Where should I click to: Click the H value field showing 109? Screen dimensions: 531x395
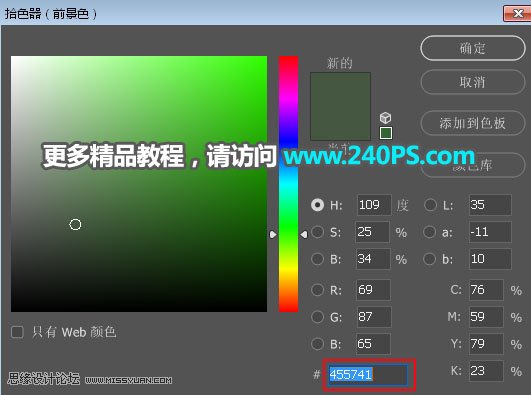374,205
